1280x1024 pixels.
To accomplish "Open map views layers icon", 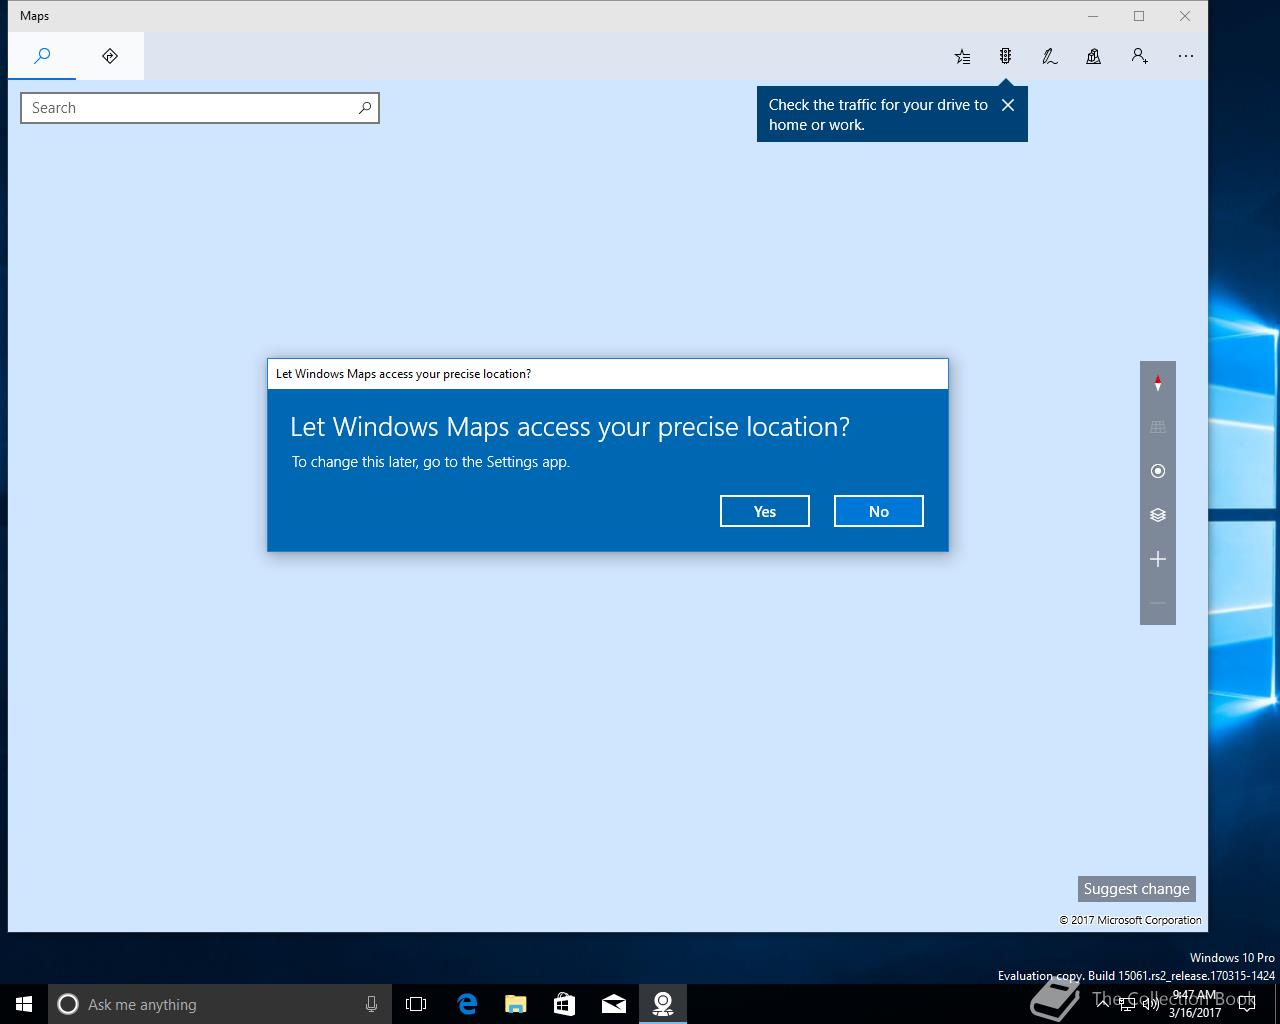I will [1158, 515].
